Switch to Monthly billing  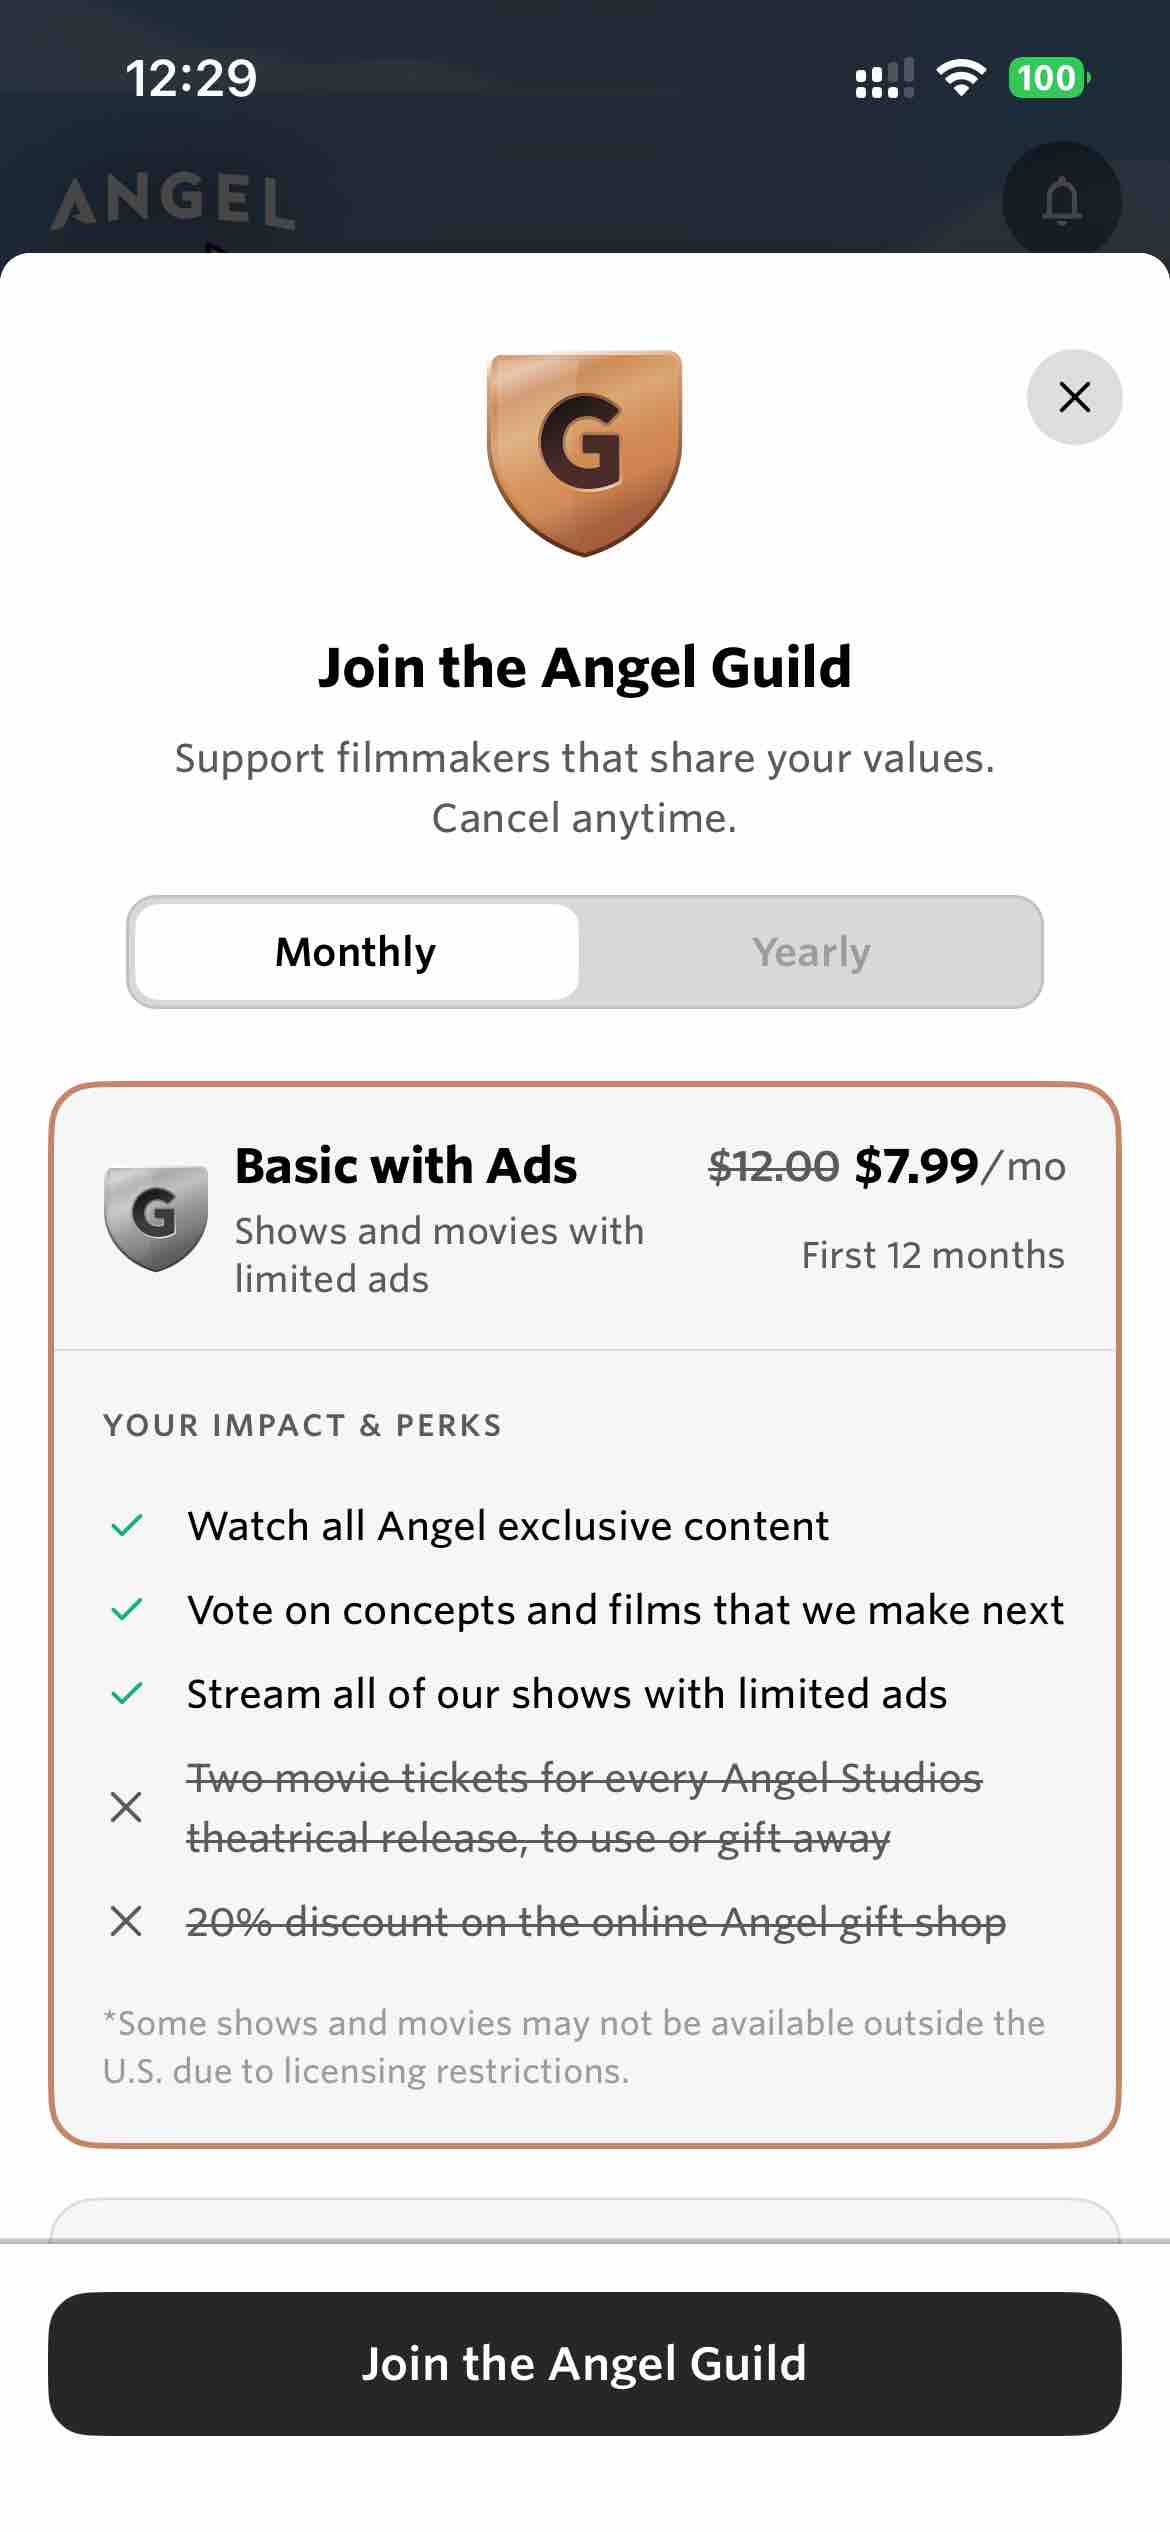356,952
